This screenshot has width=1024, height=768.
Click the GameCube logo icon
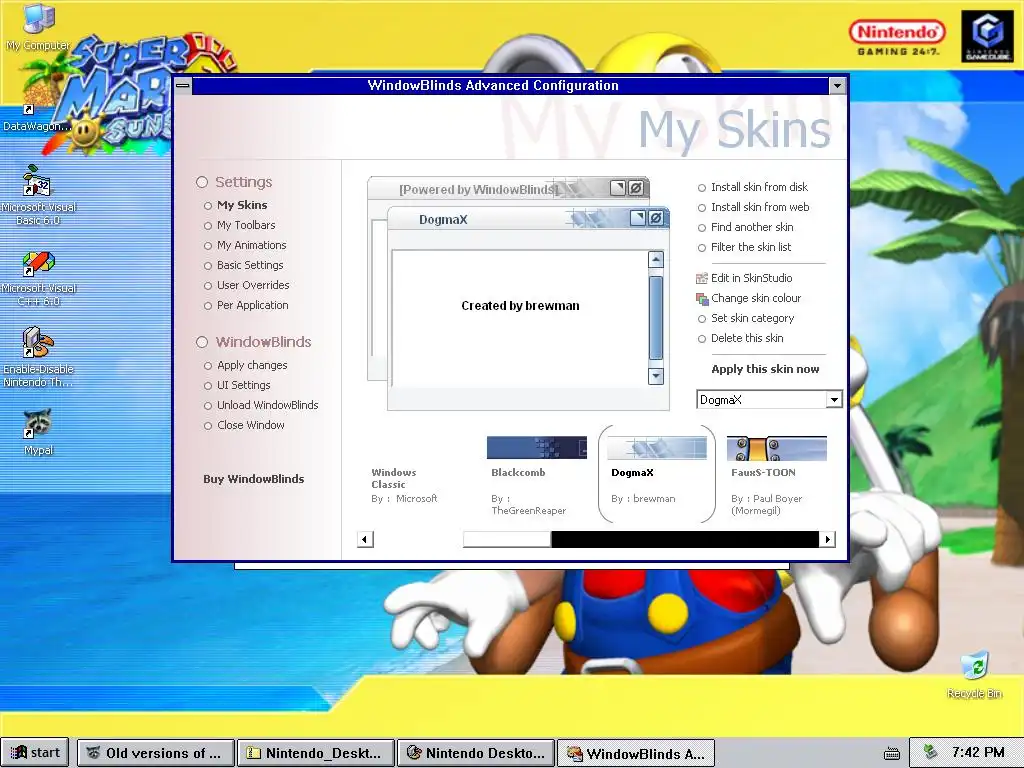coord(987,37)
